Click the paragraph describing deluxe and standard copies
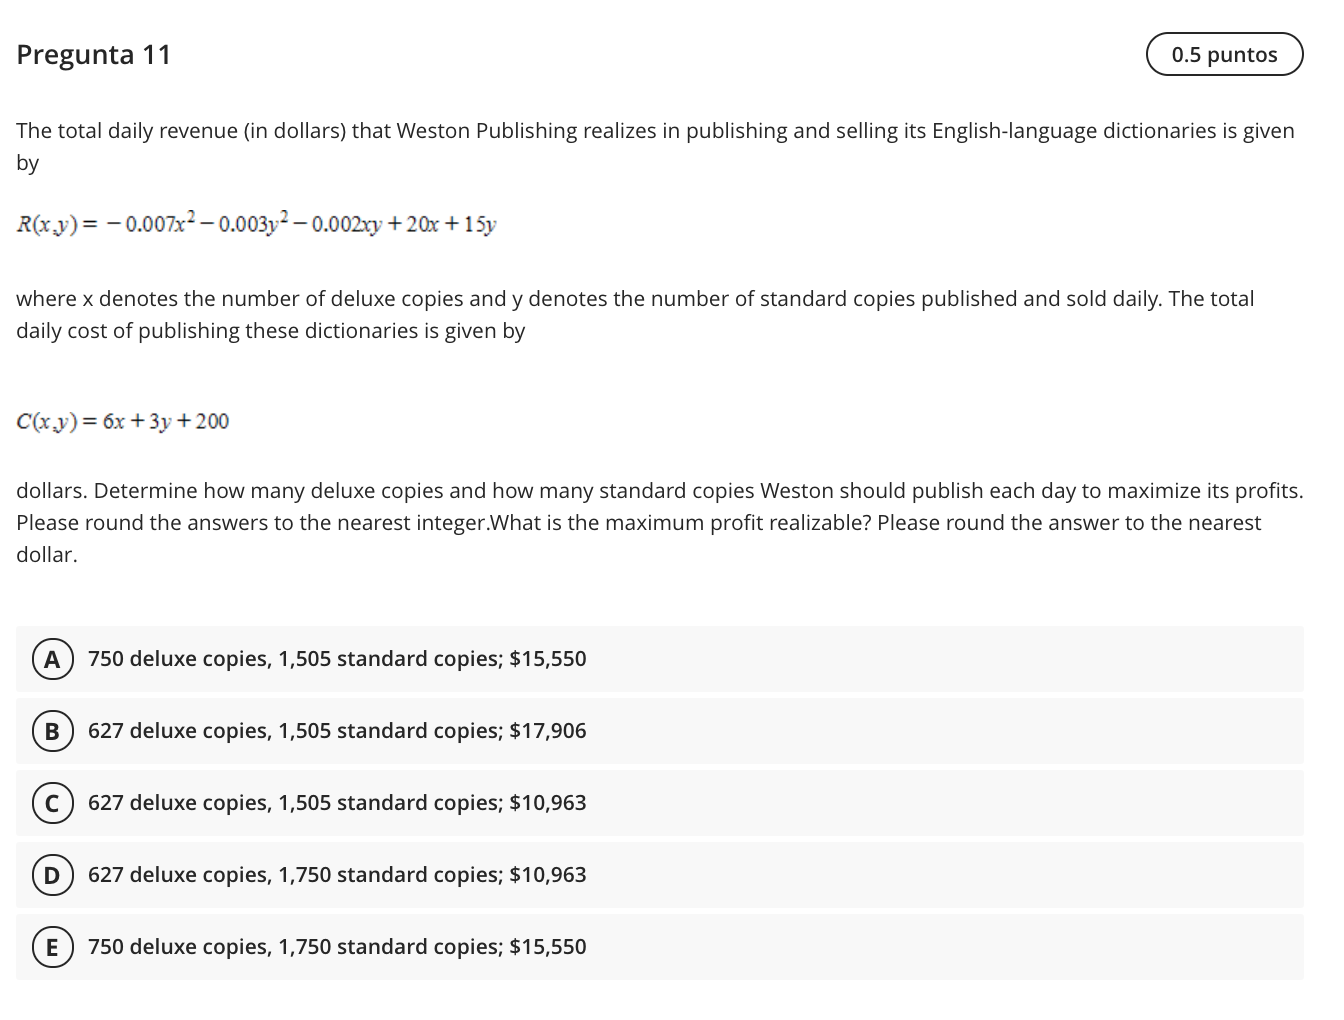1344x1020 pixels. point(635,314)
